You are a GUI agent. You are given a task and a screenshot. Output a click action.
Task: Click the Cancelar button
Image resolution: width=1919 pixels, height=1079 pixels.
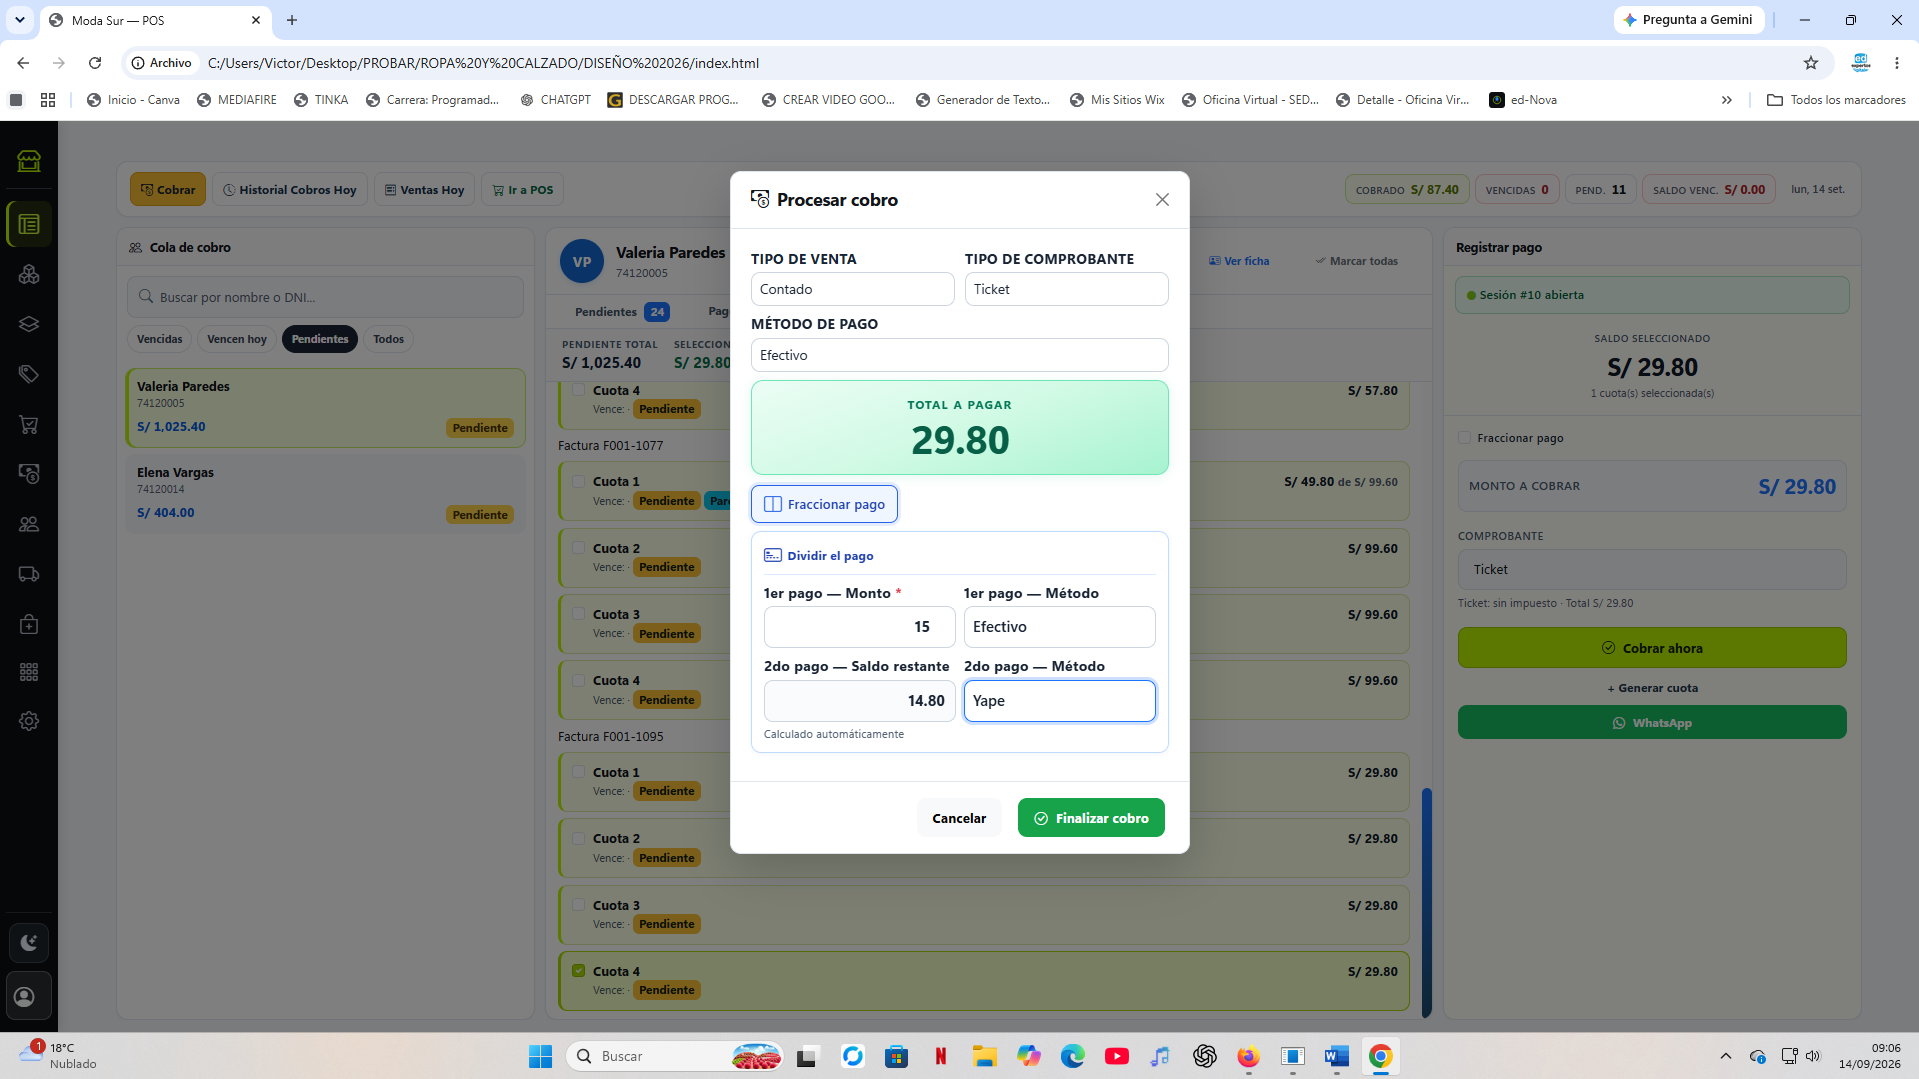pos(959,818)
